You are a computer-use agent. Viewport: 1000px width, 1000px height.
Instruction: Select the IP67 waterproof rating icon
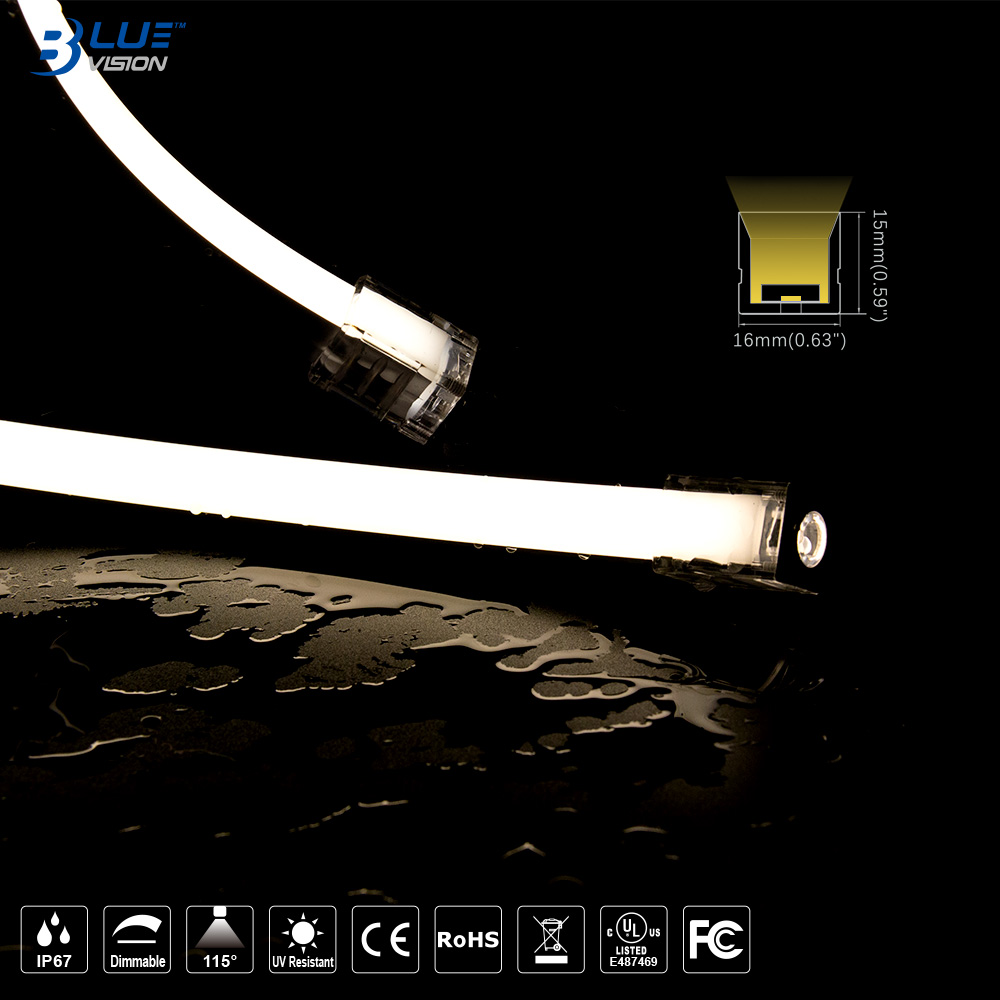54,940
